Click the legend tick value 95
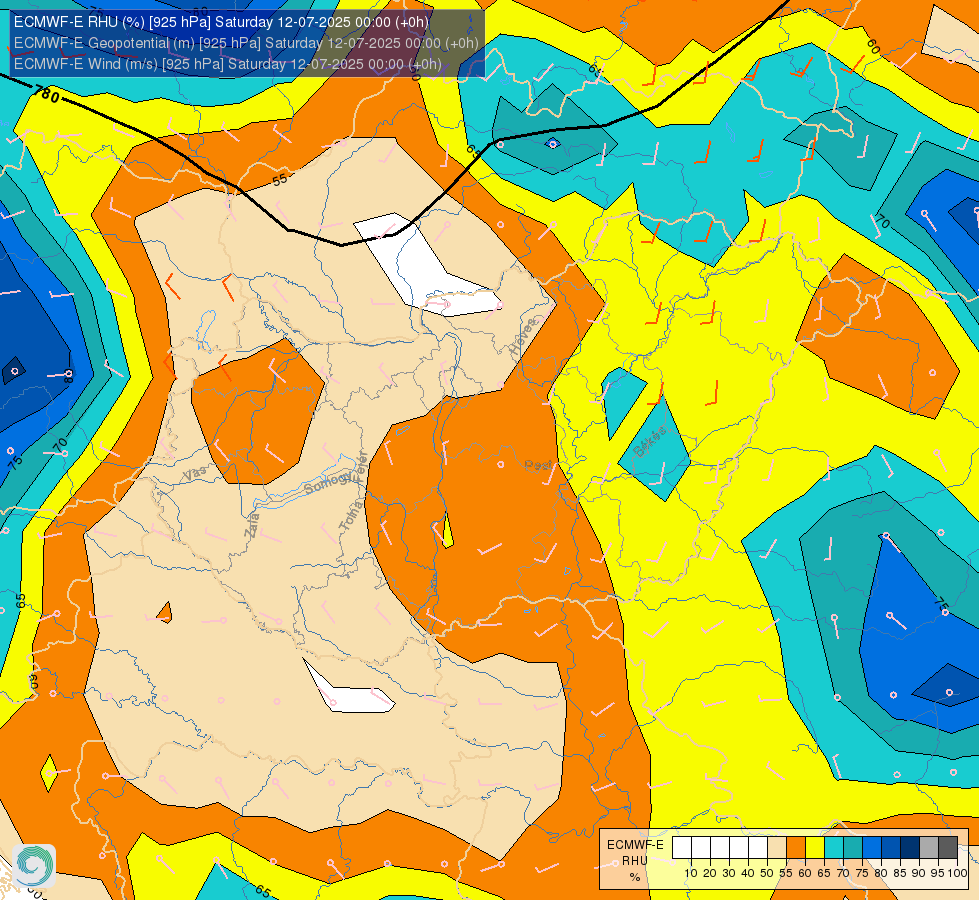979x900 pixels. pyautogui.click(x=938, y=873)
